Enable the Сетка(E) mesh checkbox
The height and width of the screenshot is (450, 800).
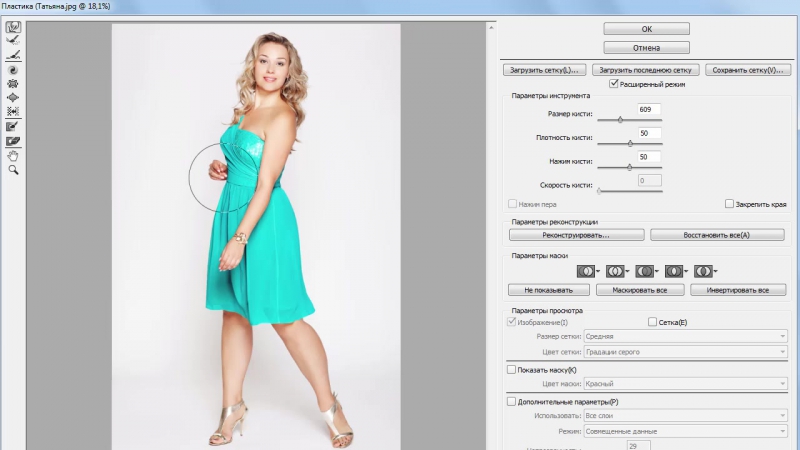coord(652,322)
